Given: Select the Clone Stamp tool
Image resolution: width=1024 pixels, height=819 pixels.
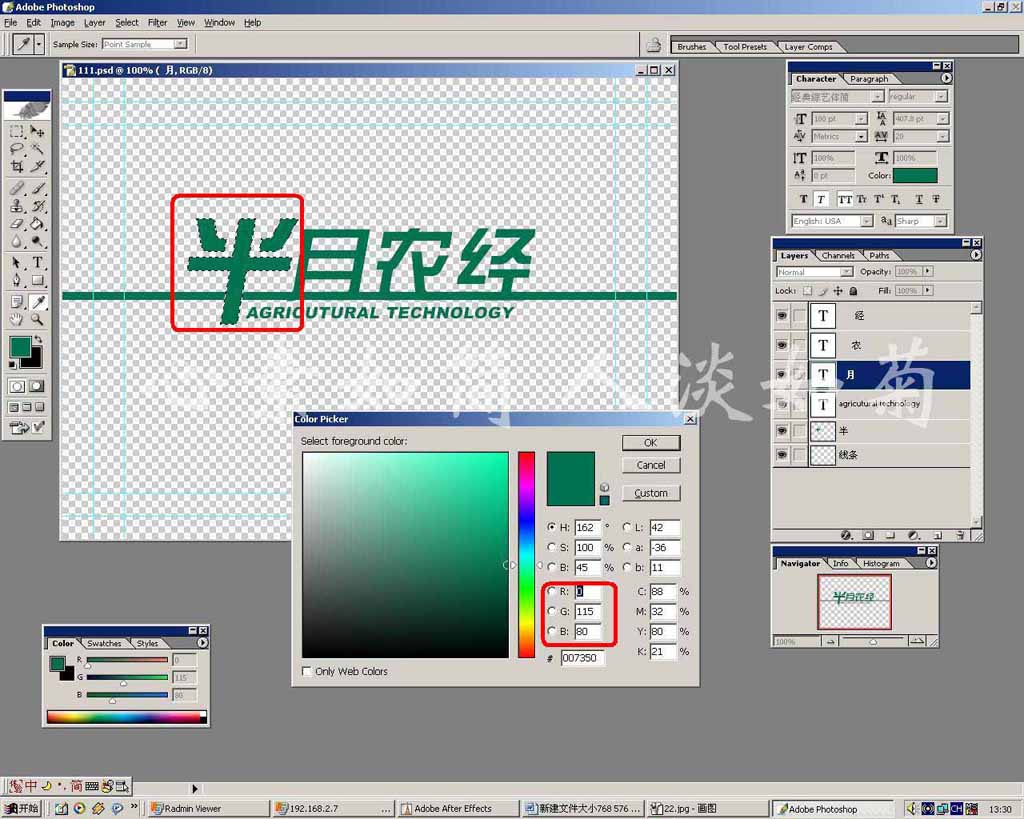Looking at the screenshot, I should (x=17, y=206).
